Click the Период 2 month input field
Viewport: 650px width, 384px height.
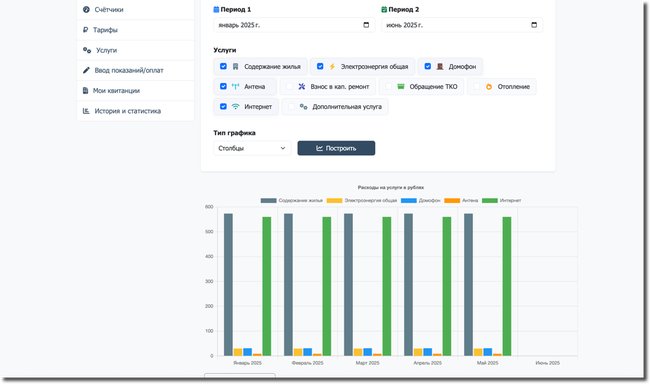462,25
